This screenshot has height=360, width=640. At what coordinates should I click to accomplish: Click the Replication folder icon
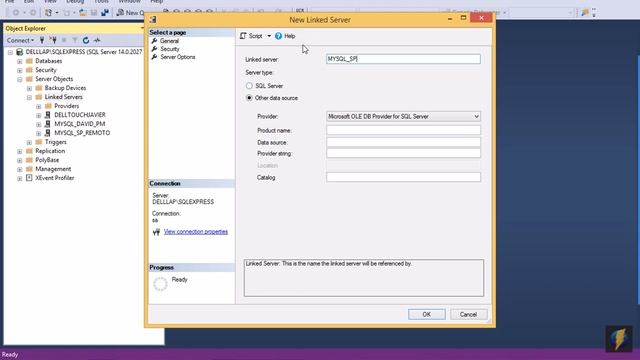click(x=29, y=151)
